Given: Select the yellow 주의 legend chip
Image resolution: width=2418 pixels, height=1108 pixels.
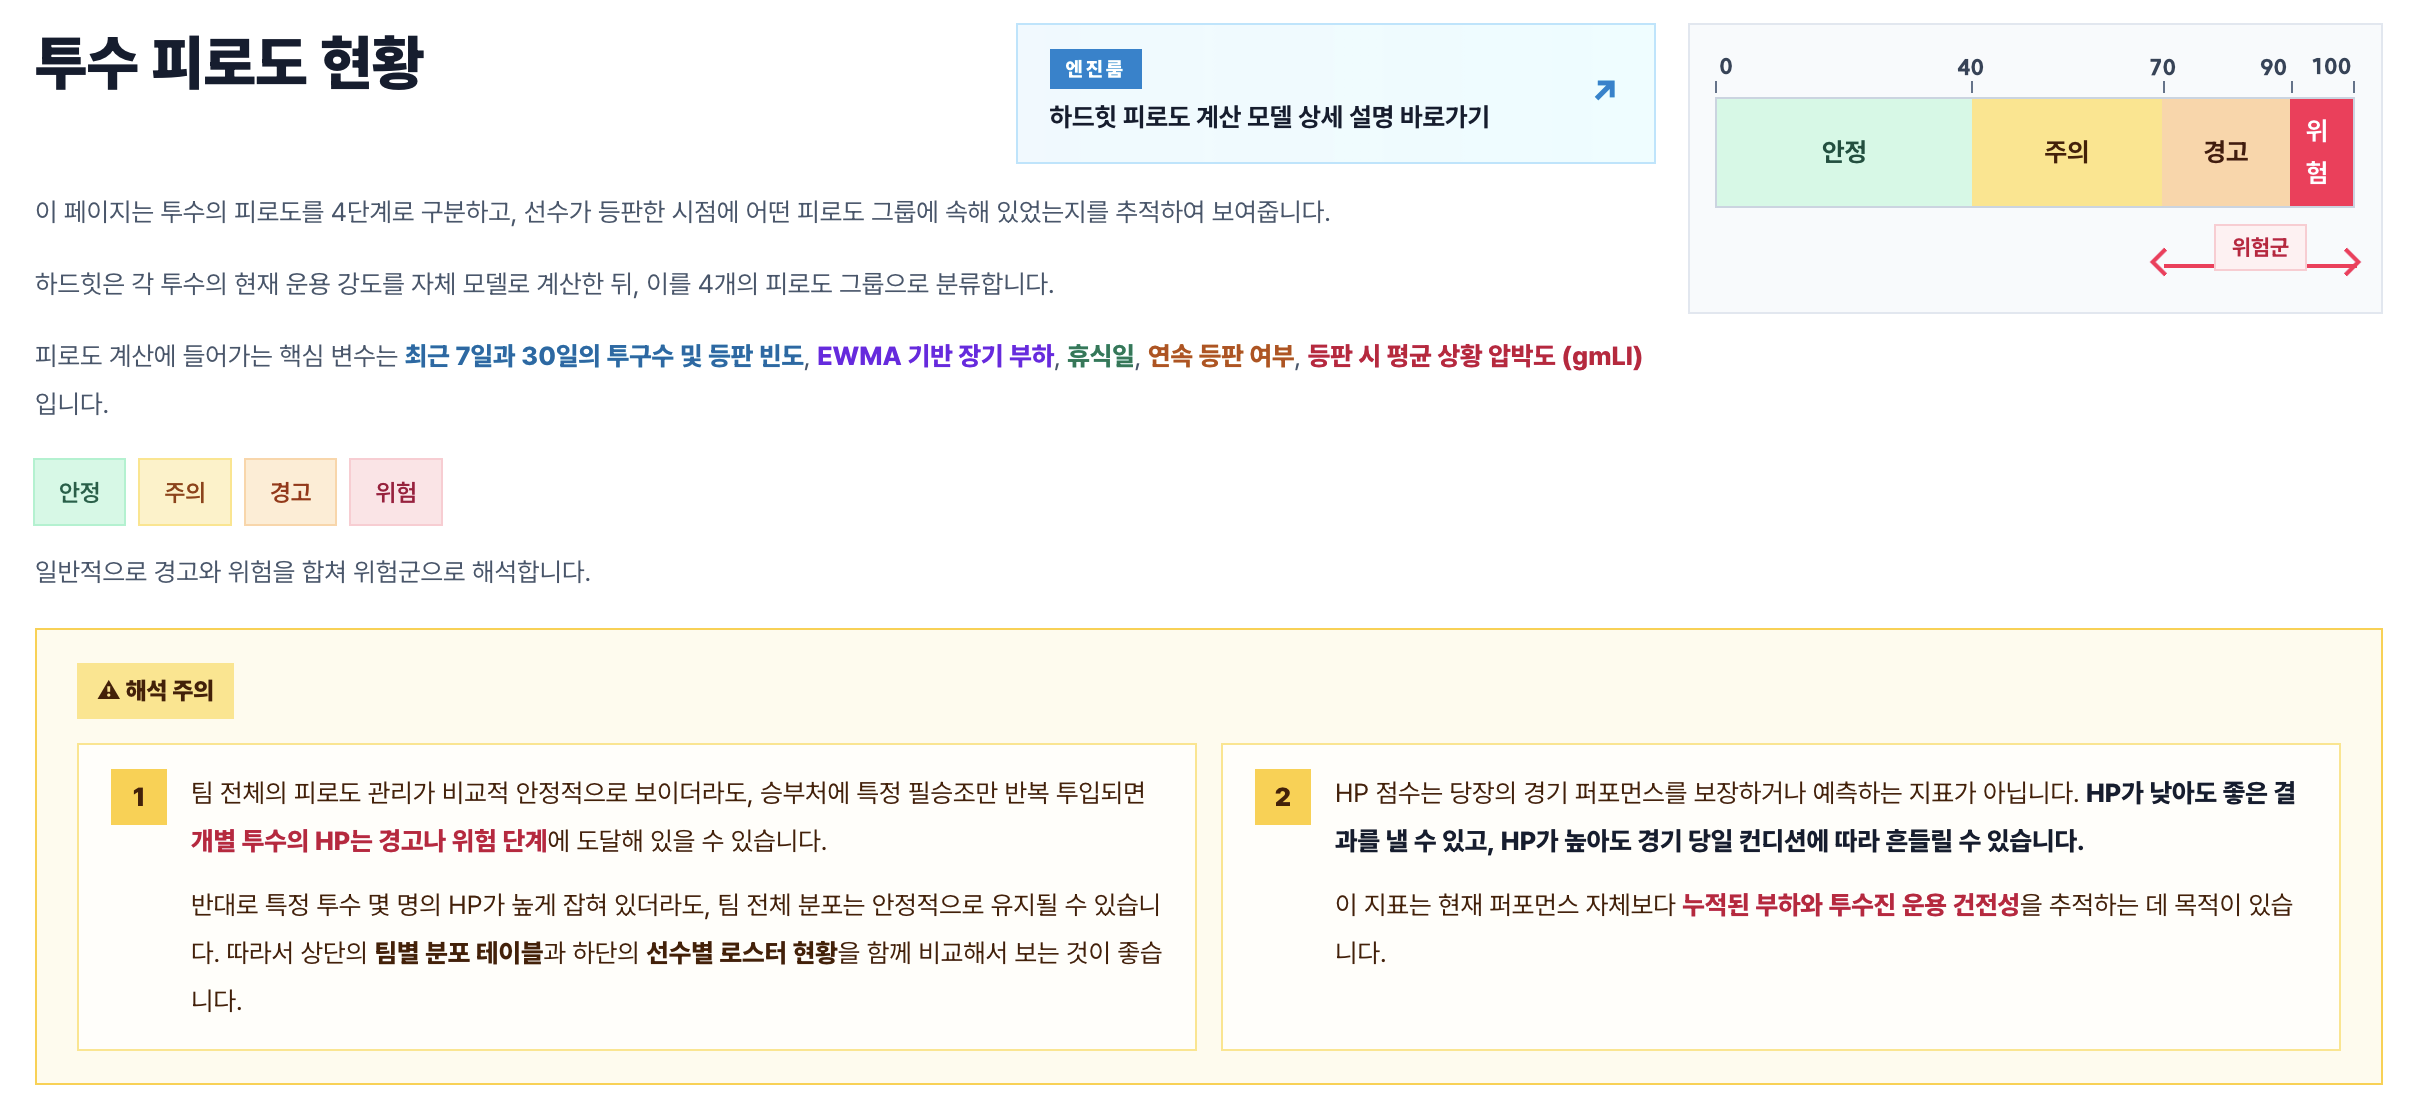Looking at the screenshot, I should (185, 492).
